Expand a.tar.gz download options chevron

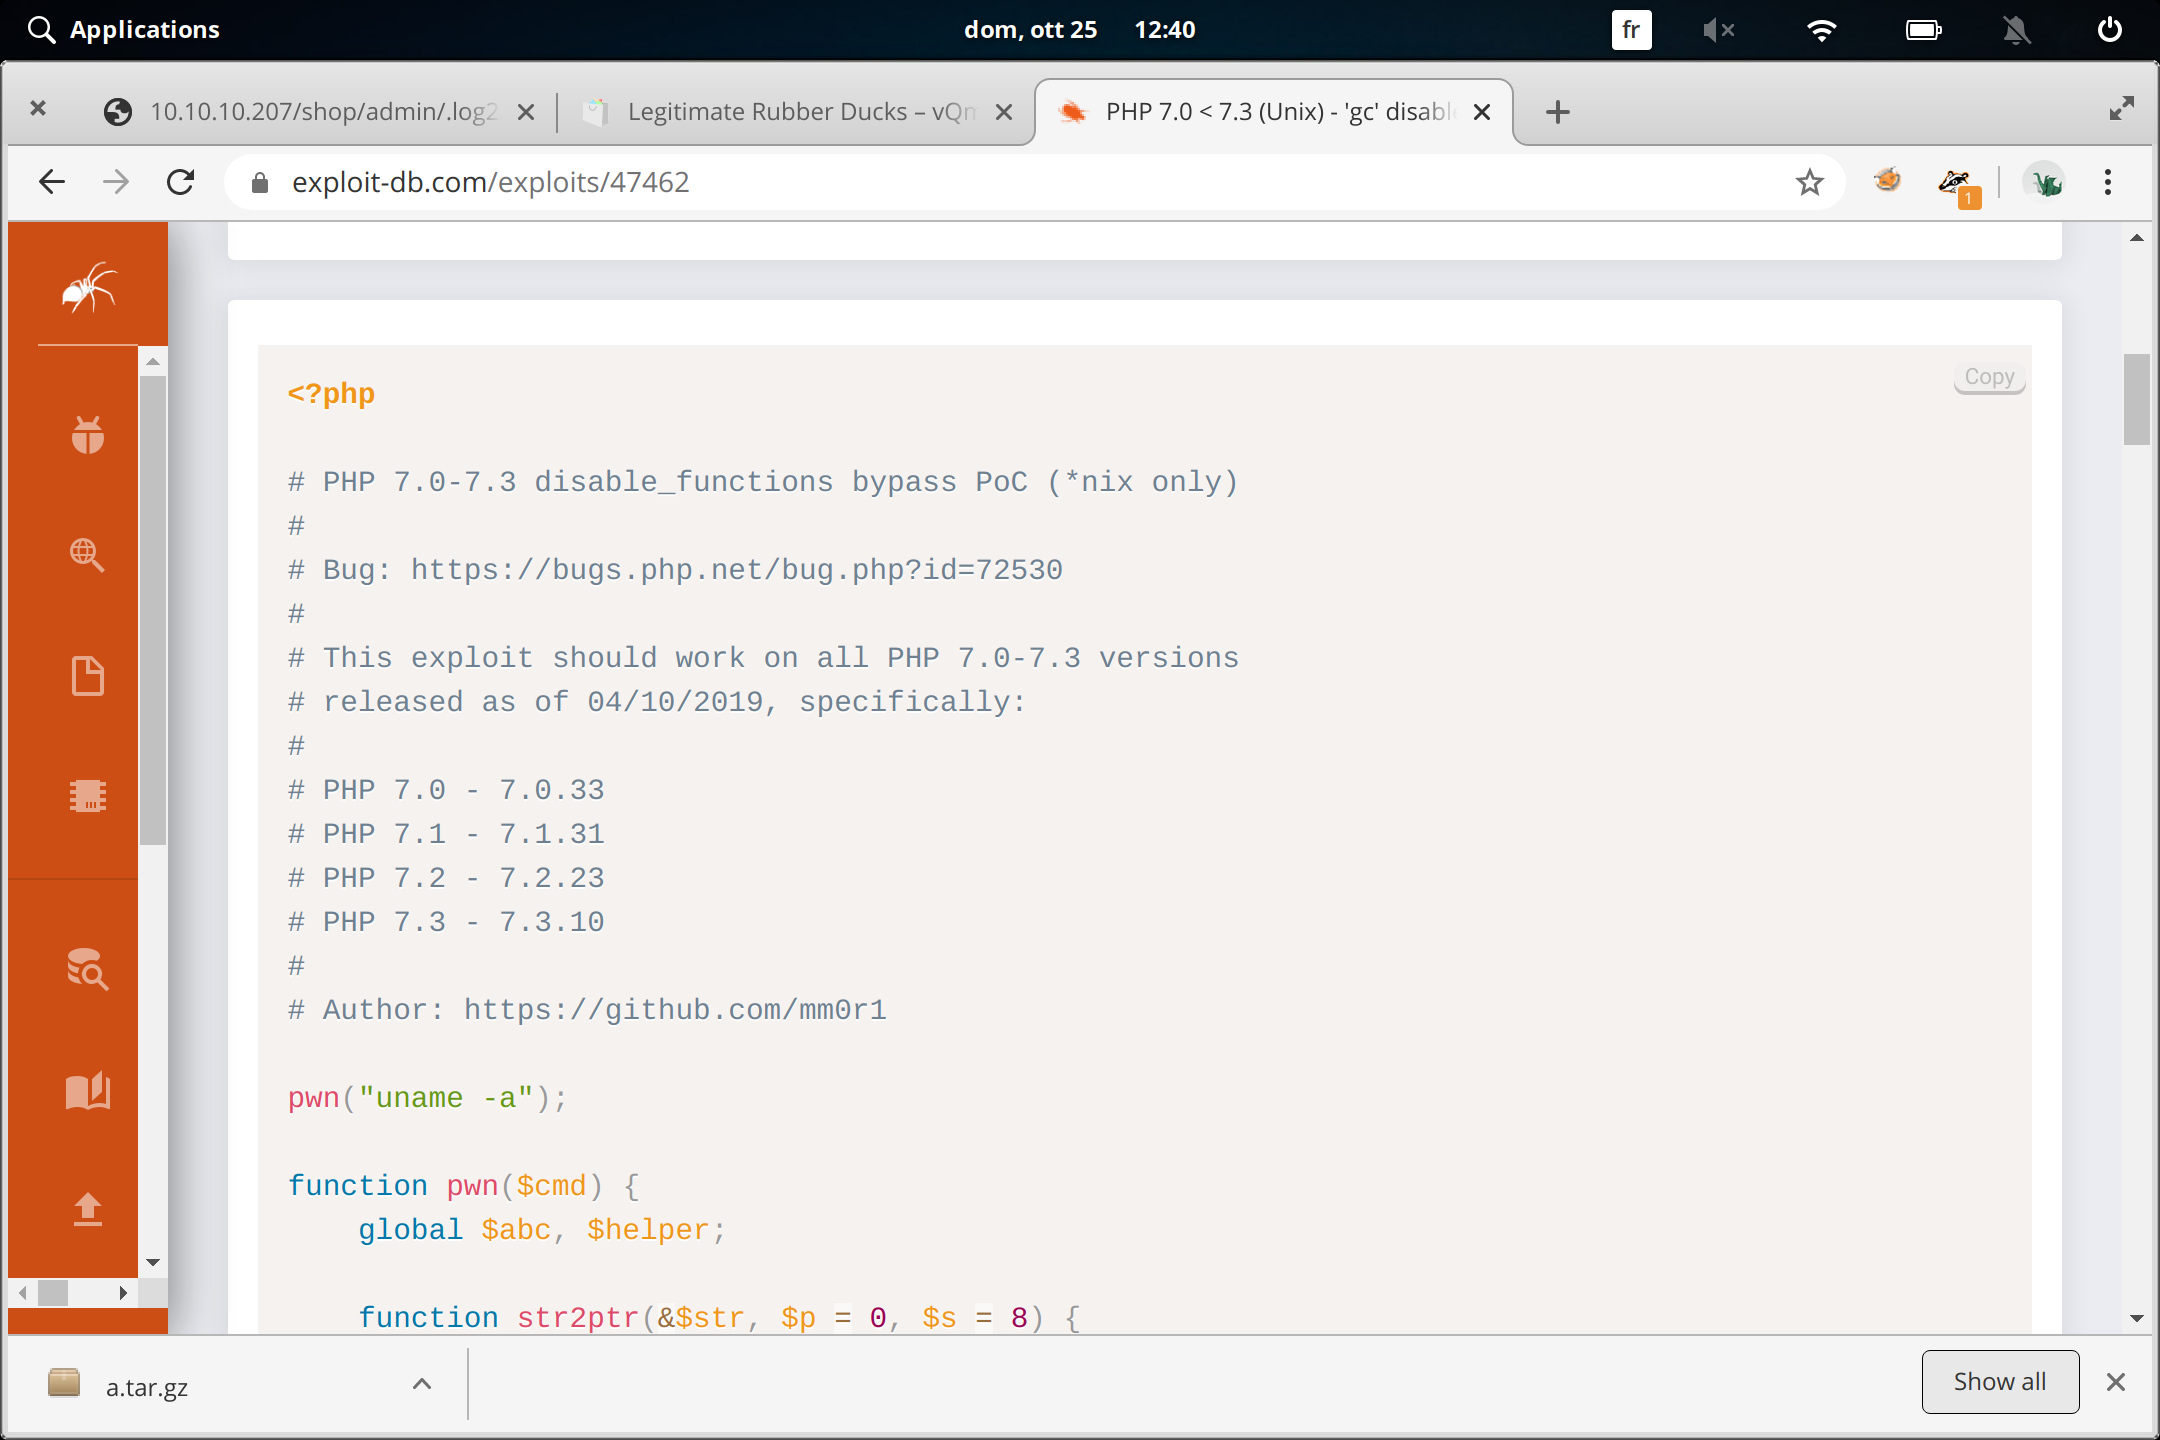pos(422,1384)
